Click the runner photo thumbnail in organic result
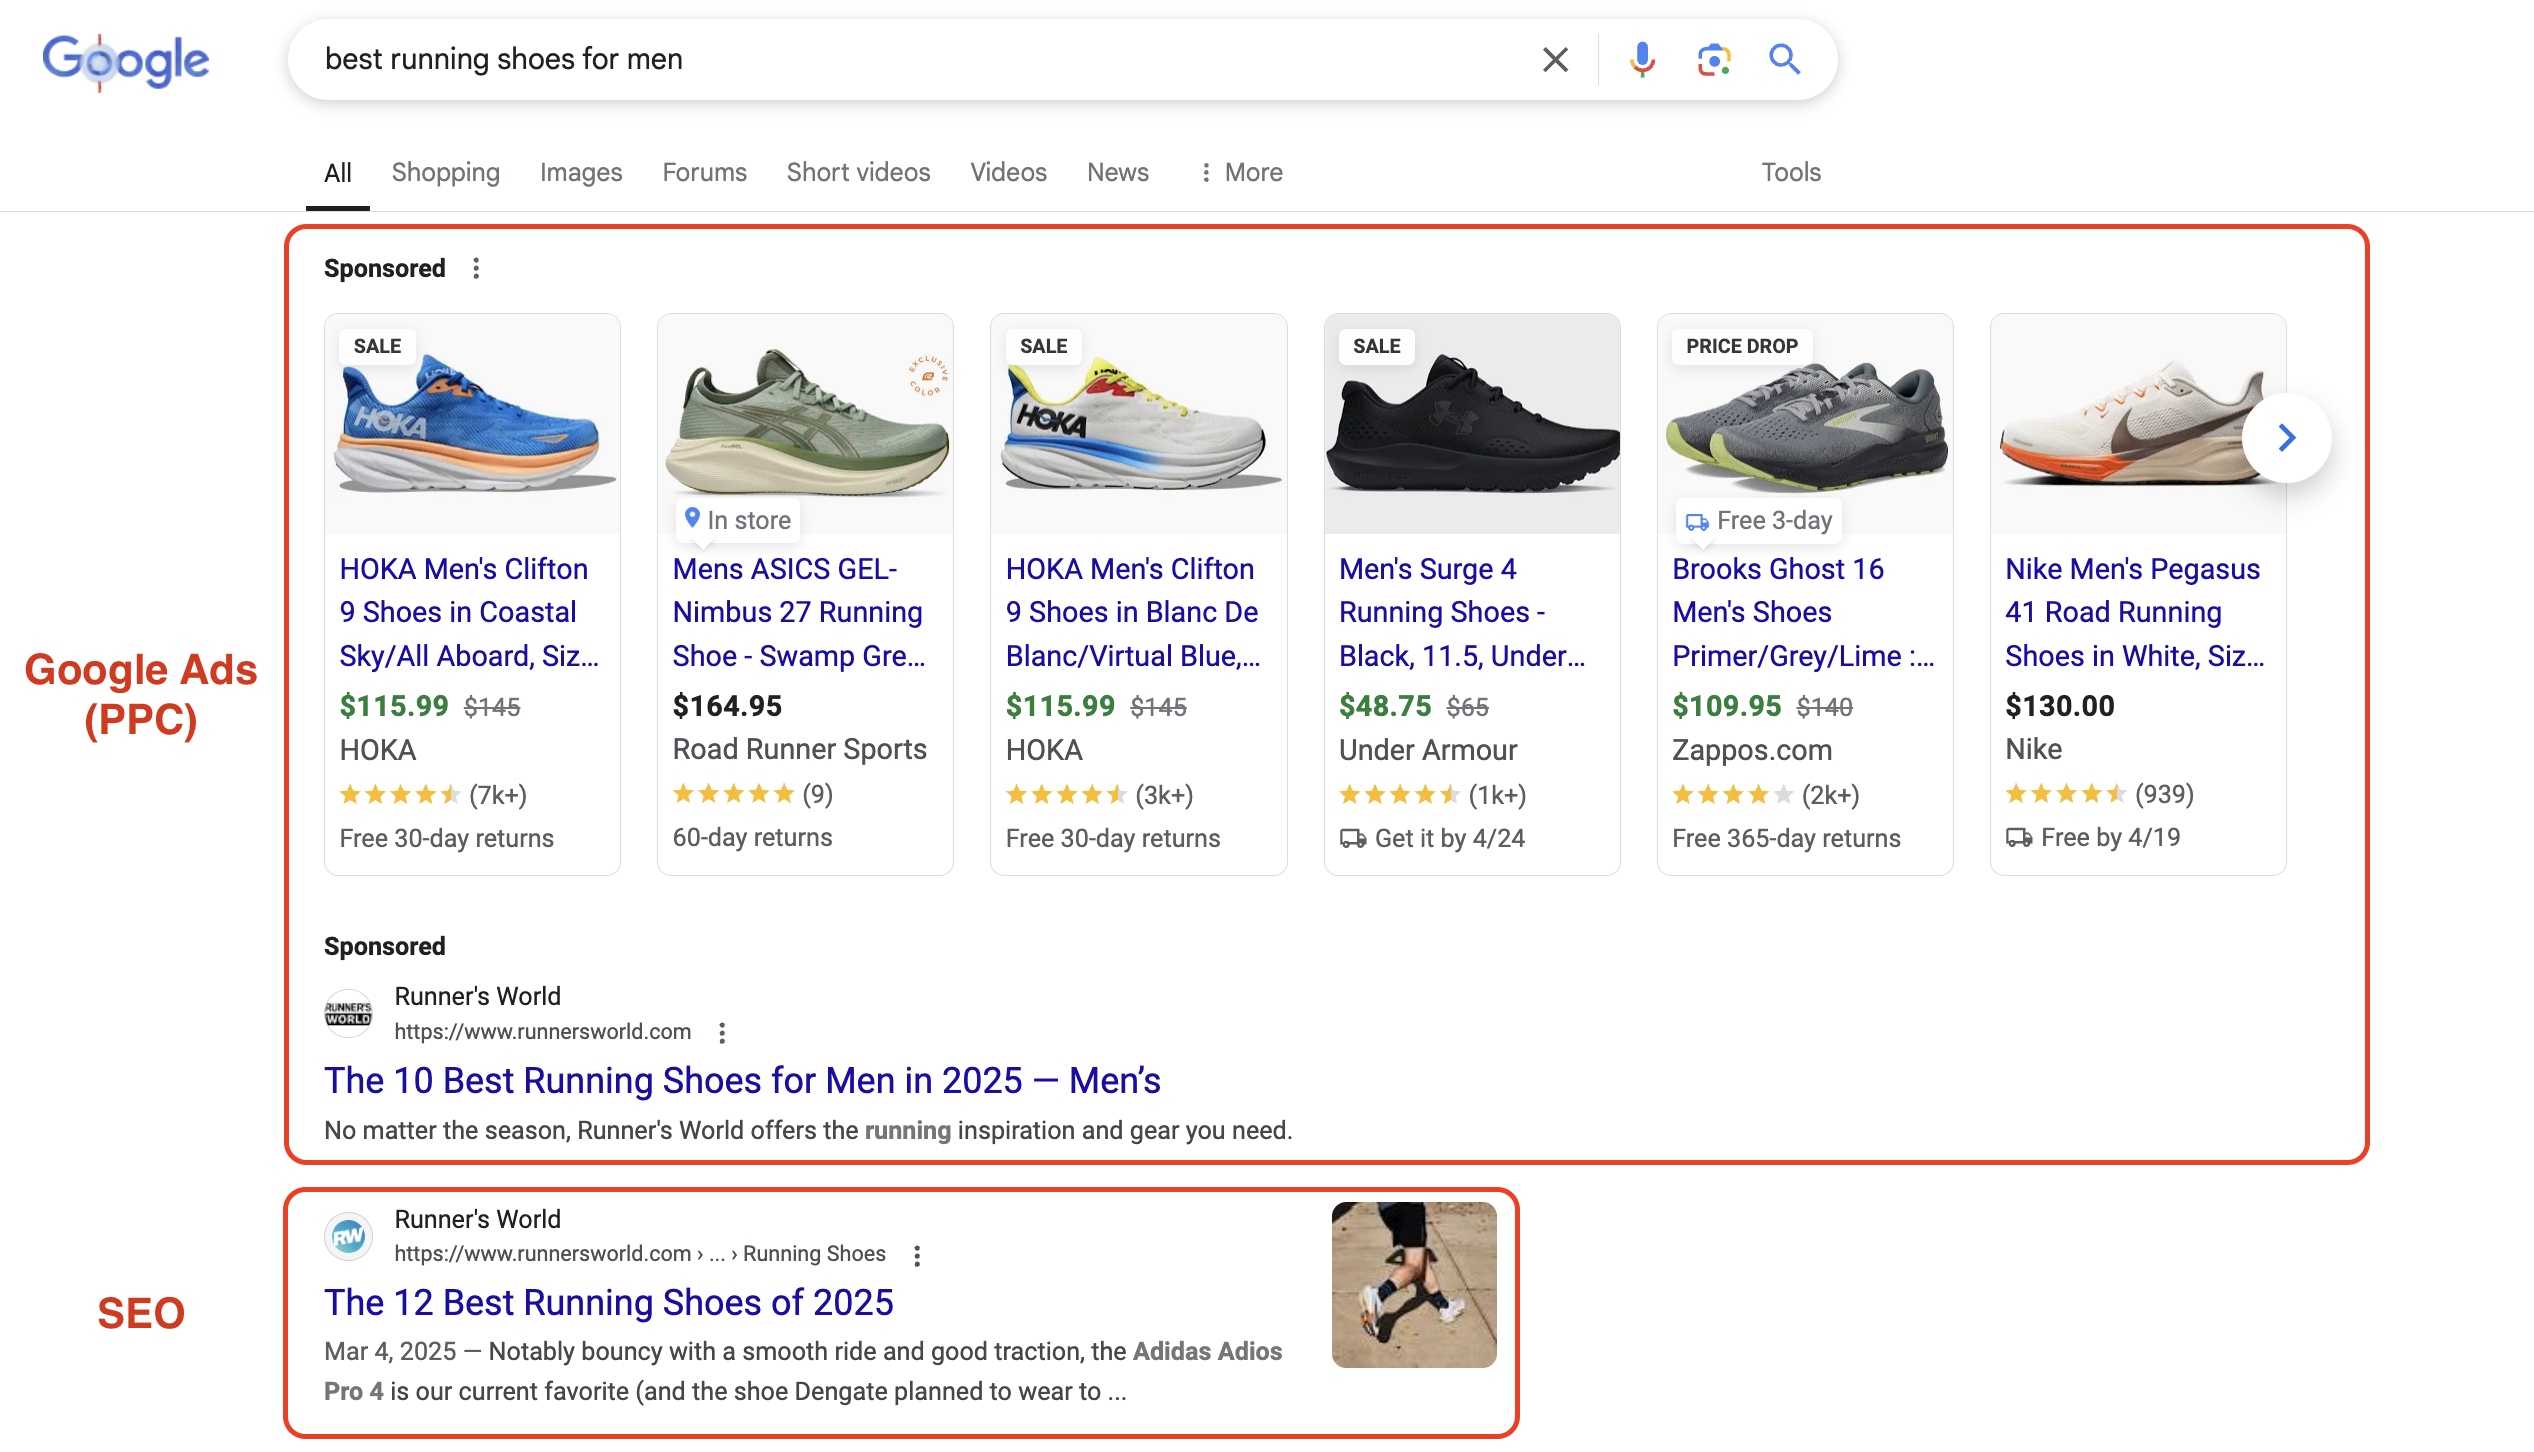The width and height of the screenshot is (2534, 1452). tap(1414, 1285)
